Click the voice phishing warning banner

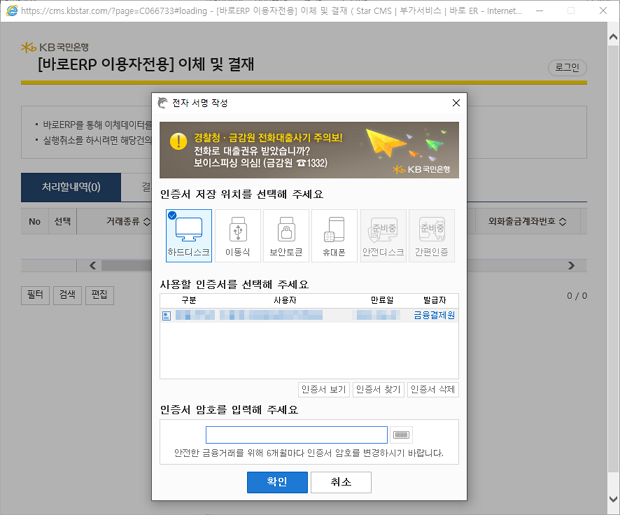pyautogui.click(x=309, y=150)
